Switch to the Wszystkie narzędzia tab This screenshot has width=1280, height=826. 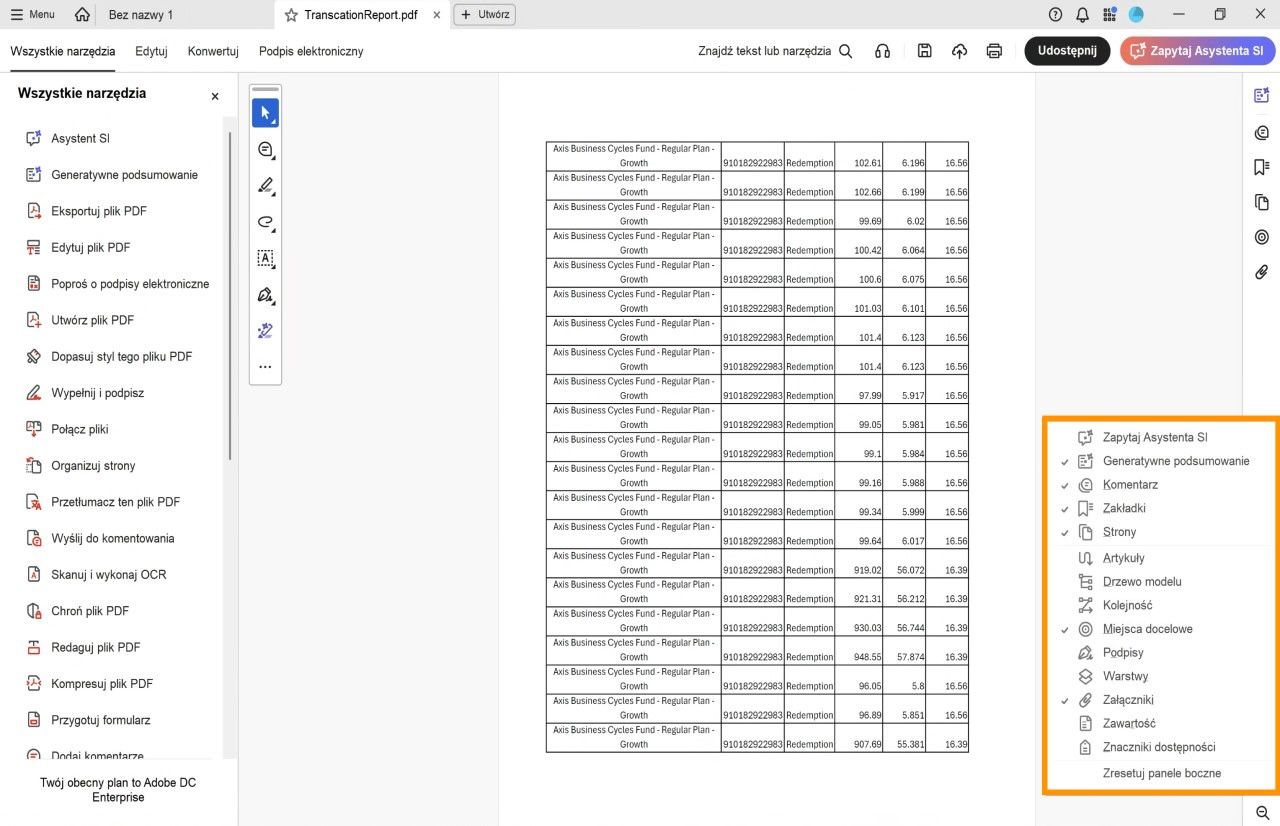(x=63, y=51)
